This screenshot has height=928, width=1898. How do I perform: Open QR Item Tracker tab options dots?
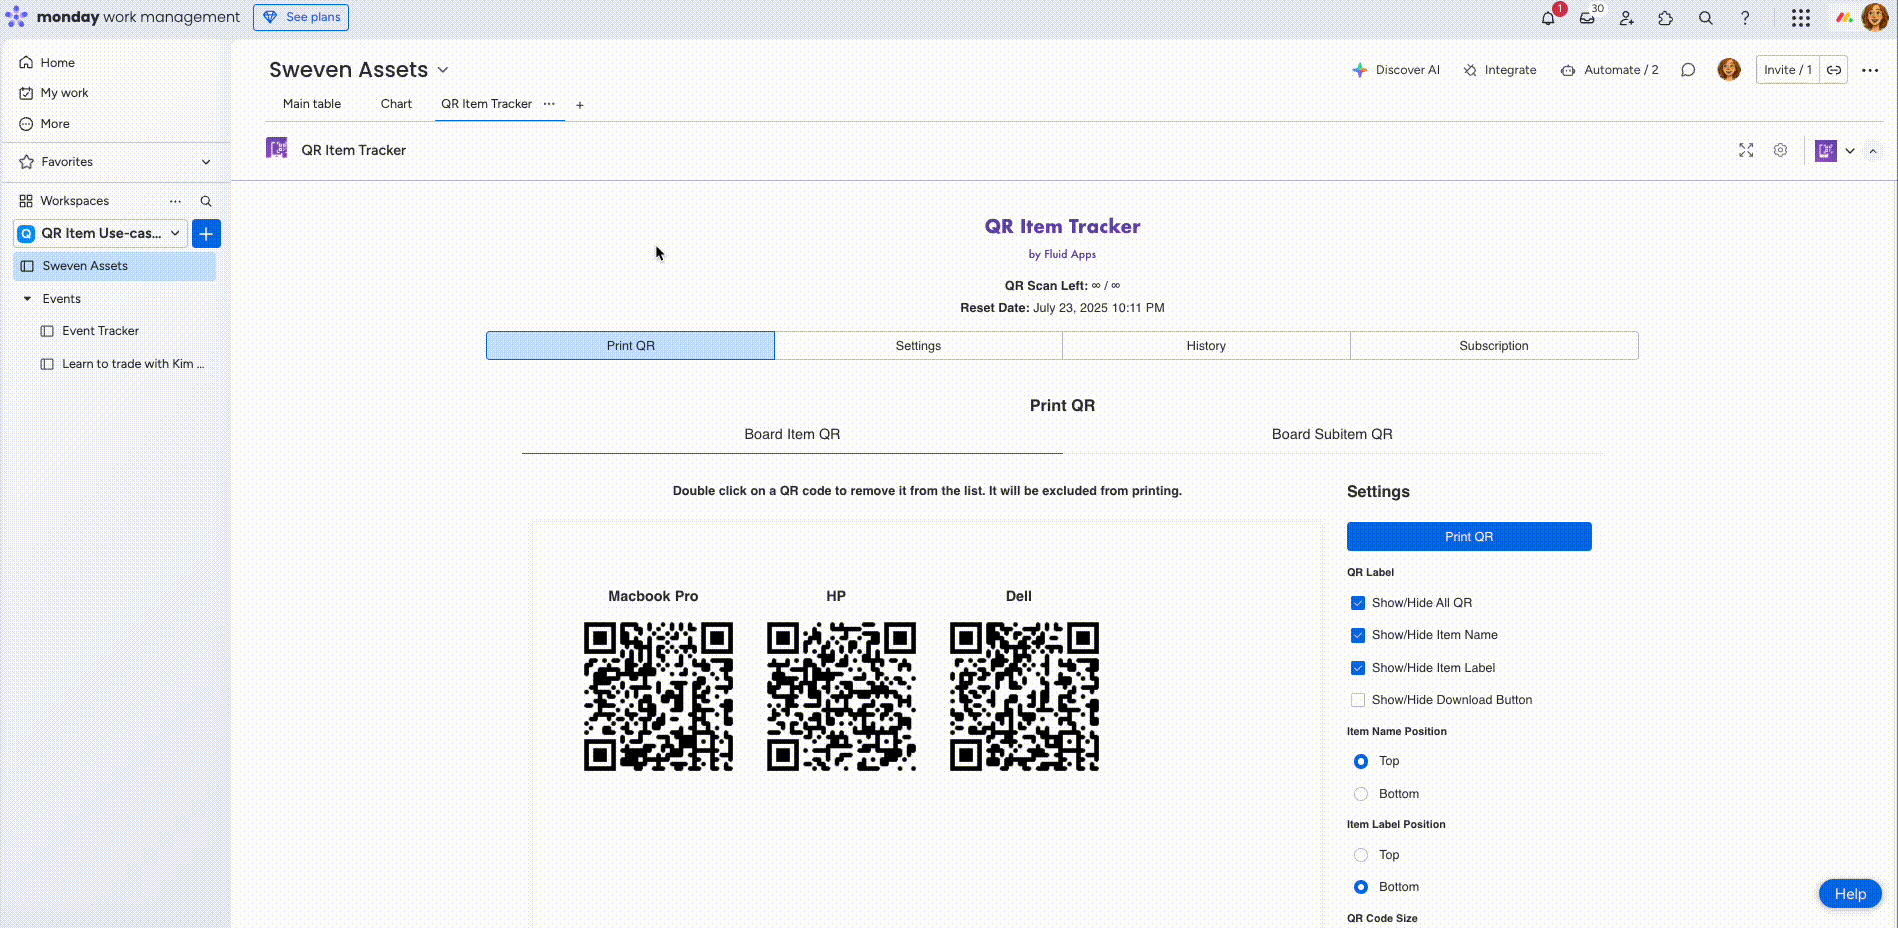click(x=549, y=104)
